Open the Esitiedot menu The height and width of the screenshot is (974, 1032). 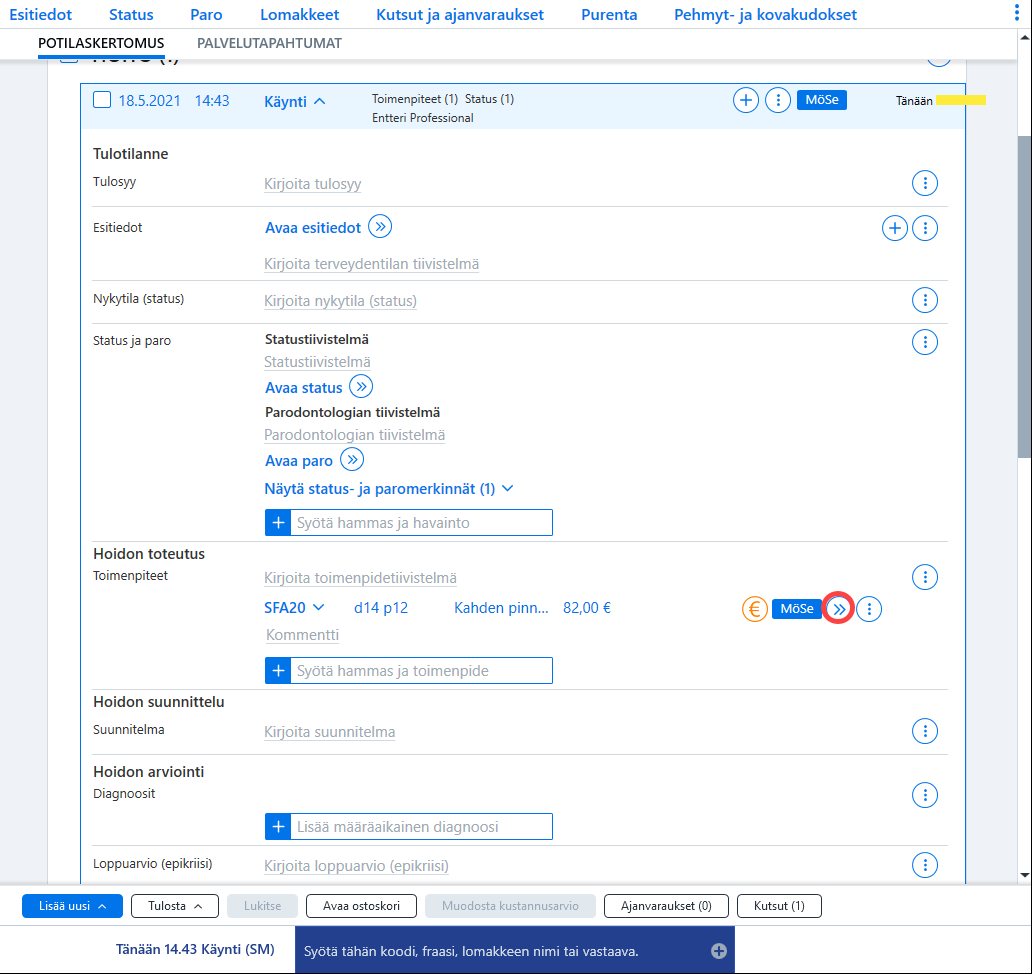click(41, 14)
